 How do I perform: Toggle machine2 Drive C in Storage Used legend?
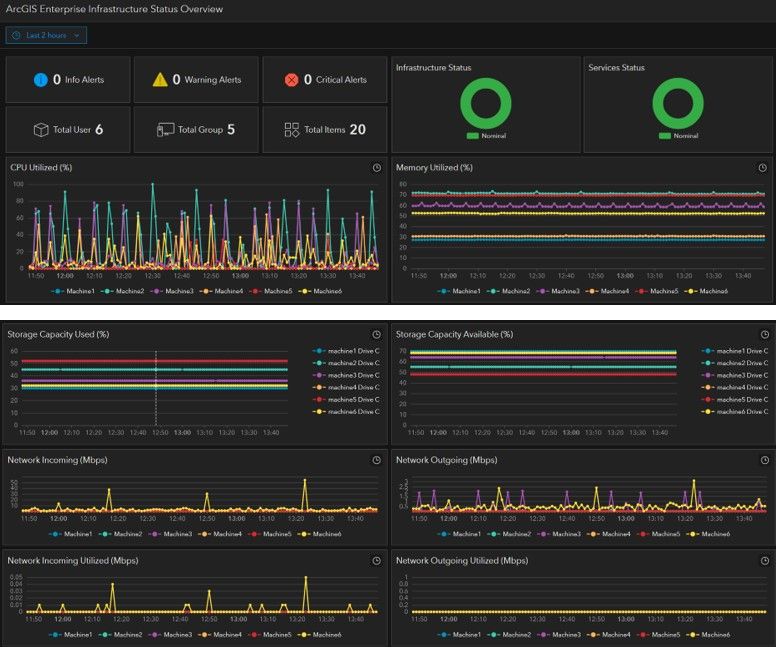[346, 363]
